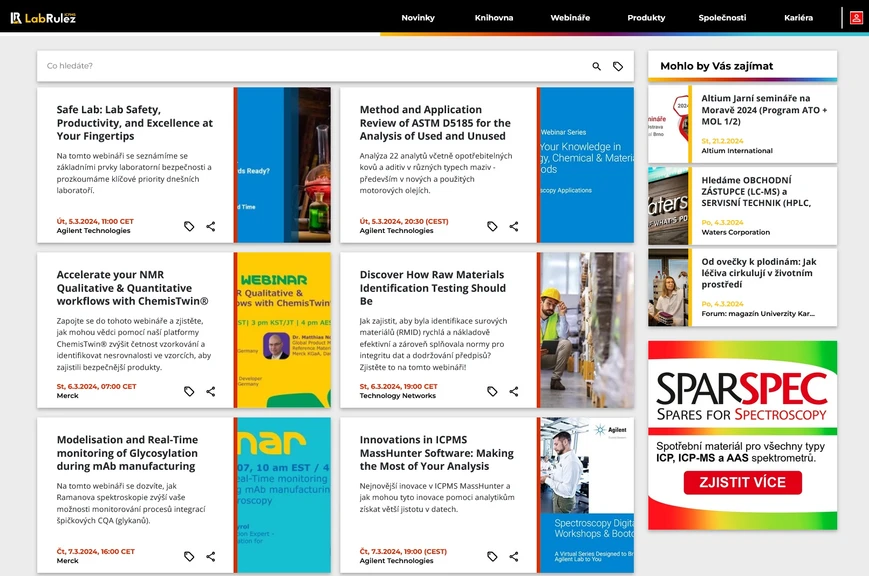Click the ASTM D5185 blue banner image
The image size is (869, 576).
[587, 165]
